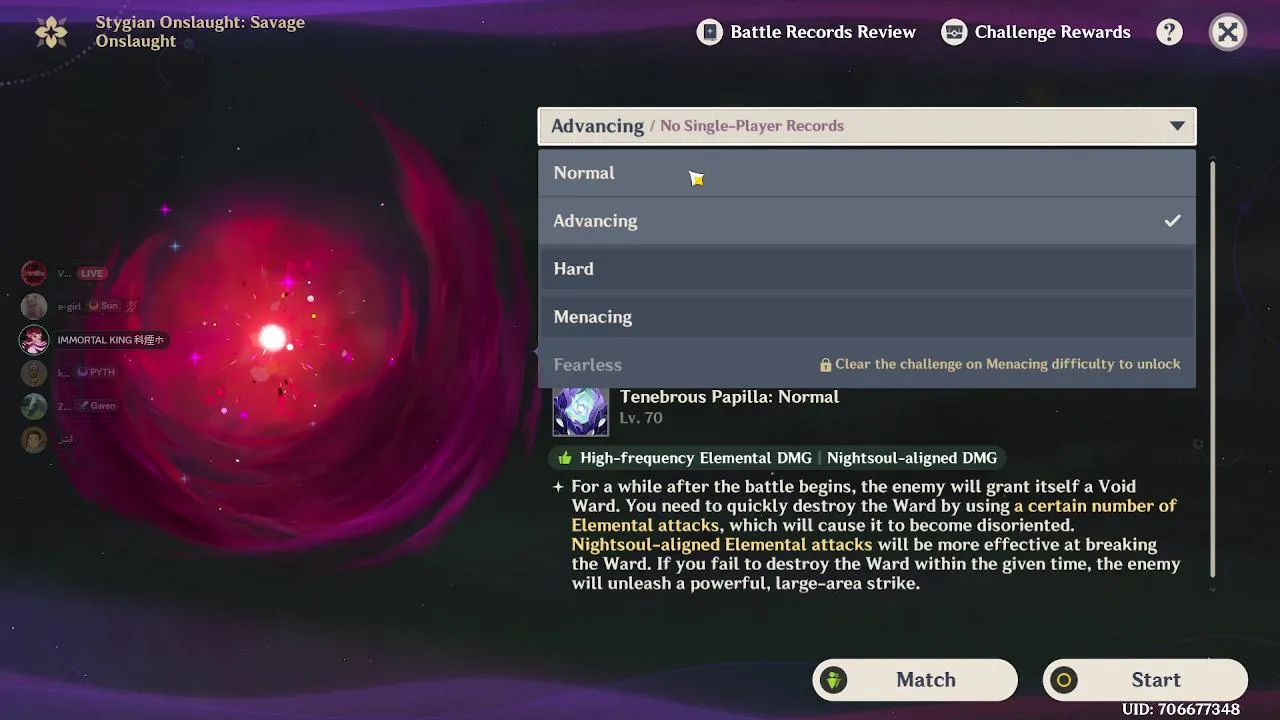Collapse the Advancing difficulty dropdown arrow

pyautogui.click(x=1177, y=126)
